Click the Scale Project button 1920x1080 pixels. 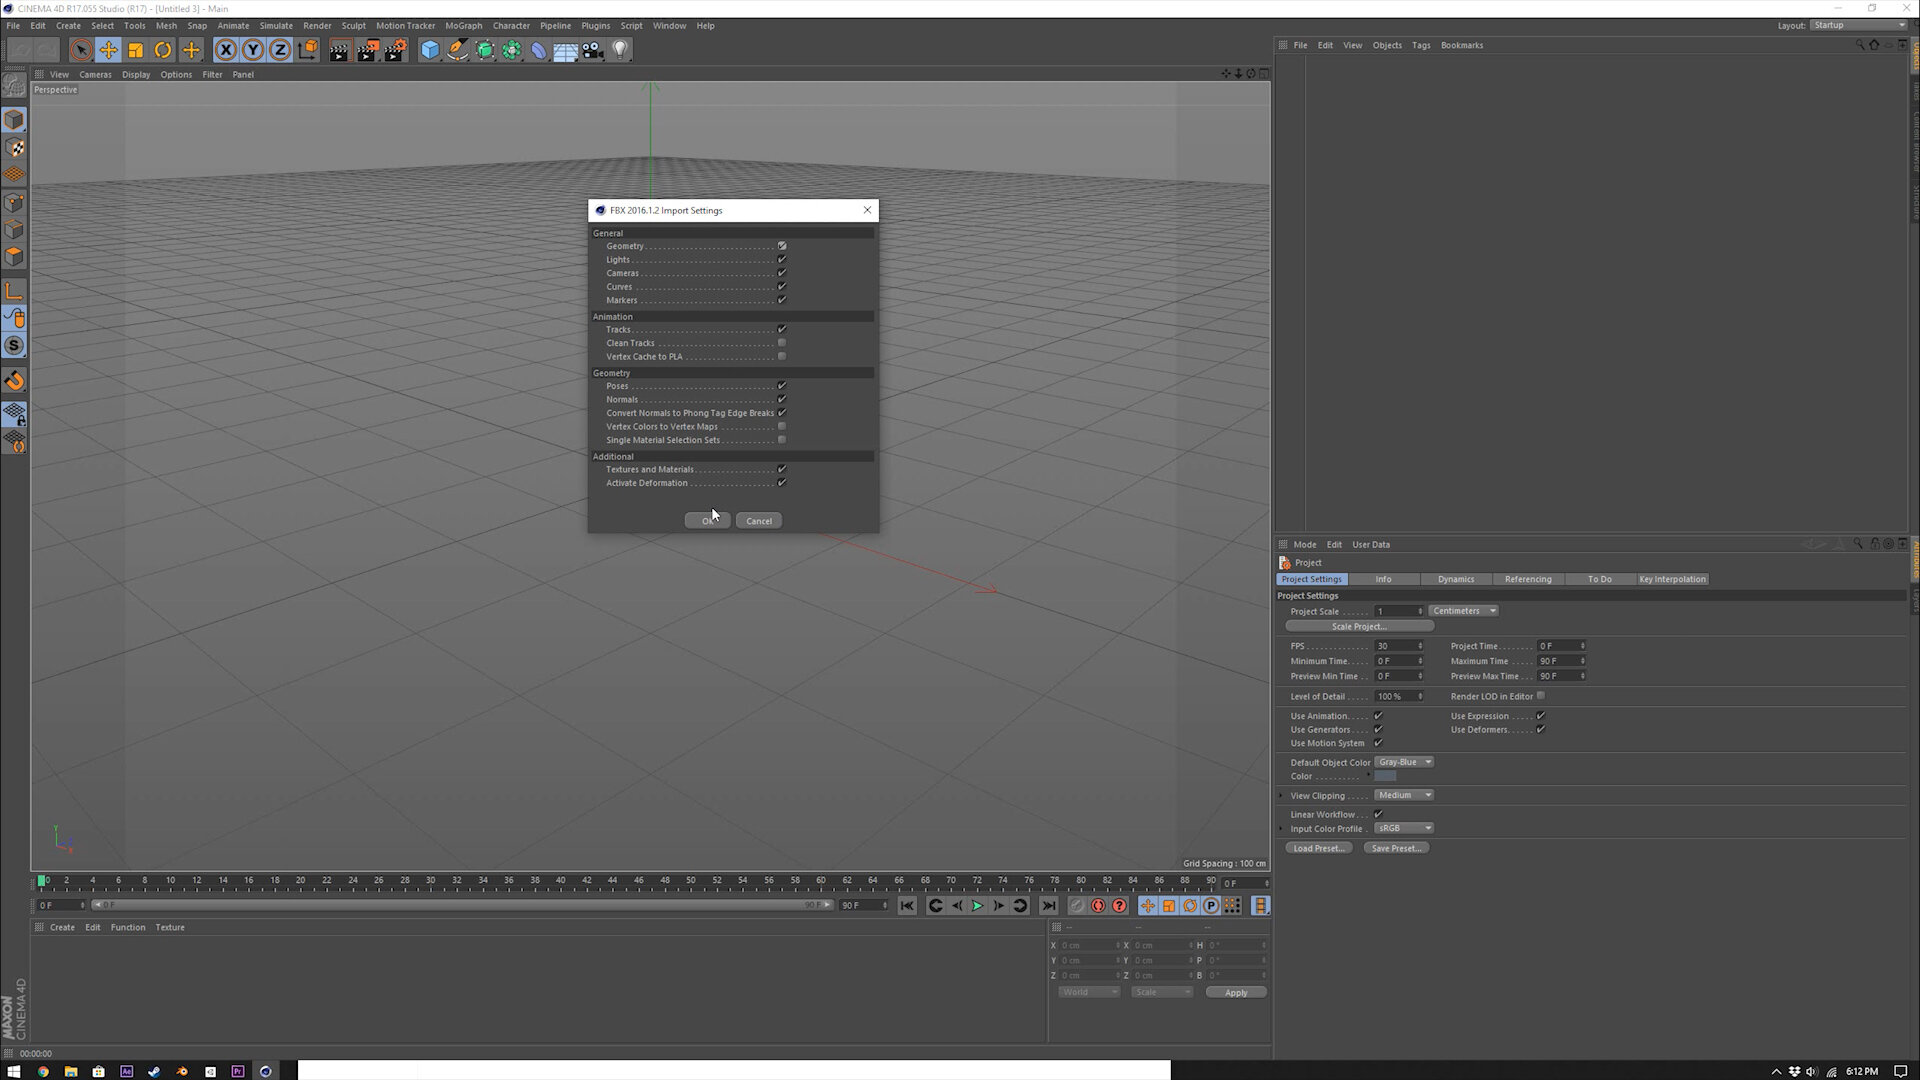pos(1359,626)
